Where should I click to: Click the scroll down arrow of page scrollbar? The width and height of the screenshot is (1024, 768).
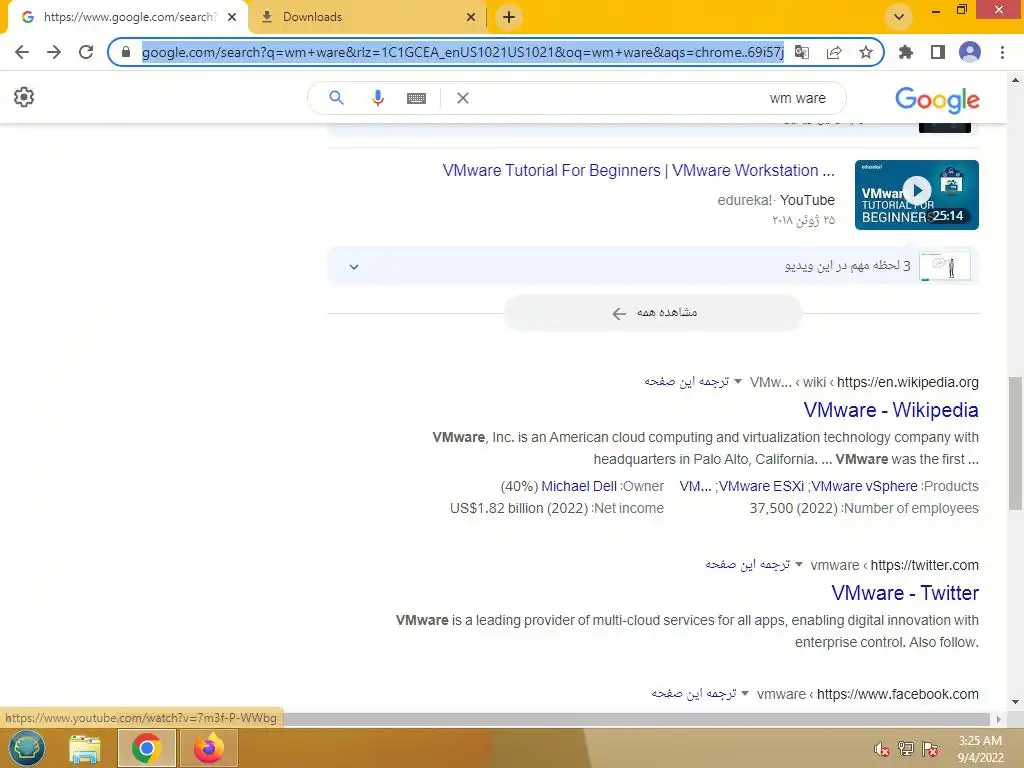1016,702
